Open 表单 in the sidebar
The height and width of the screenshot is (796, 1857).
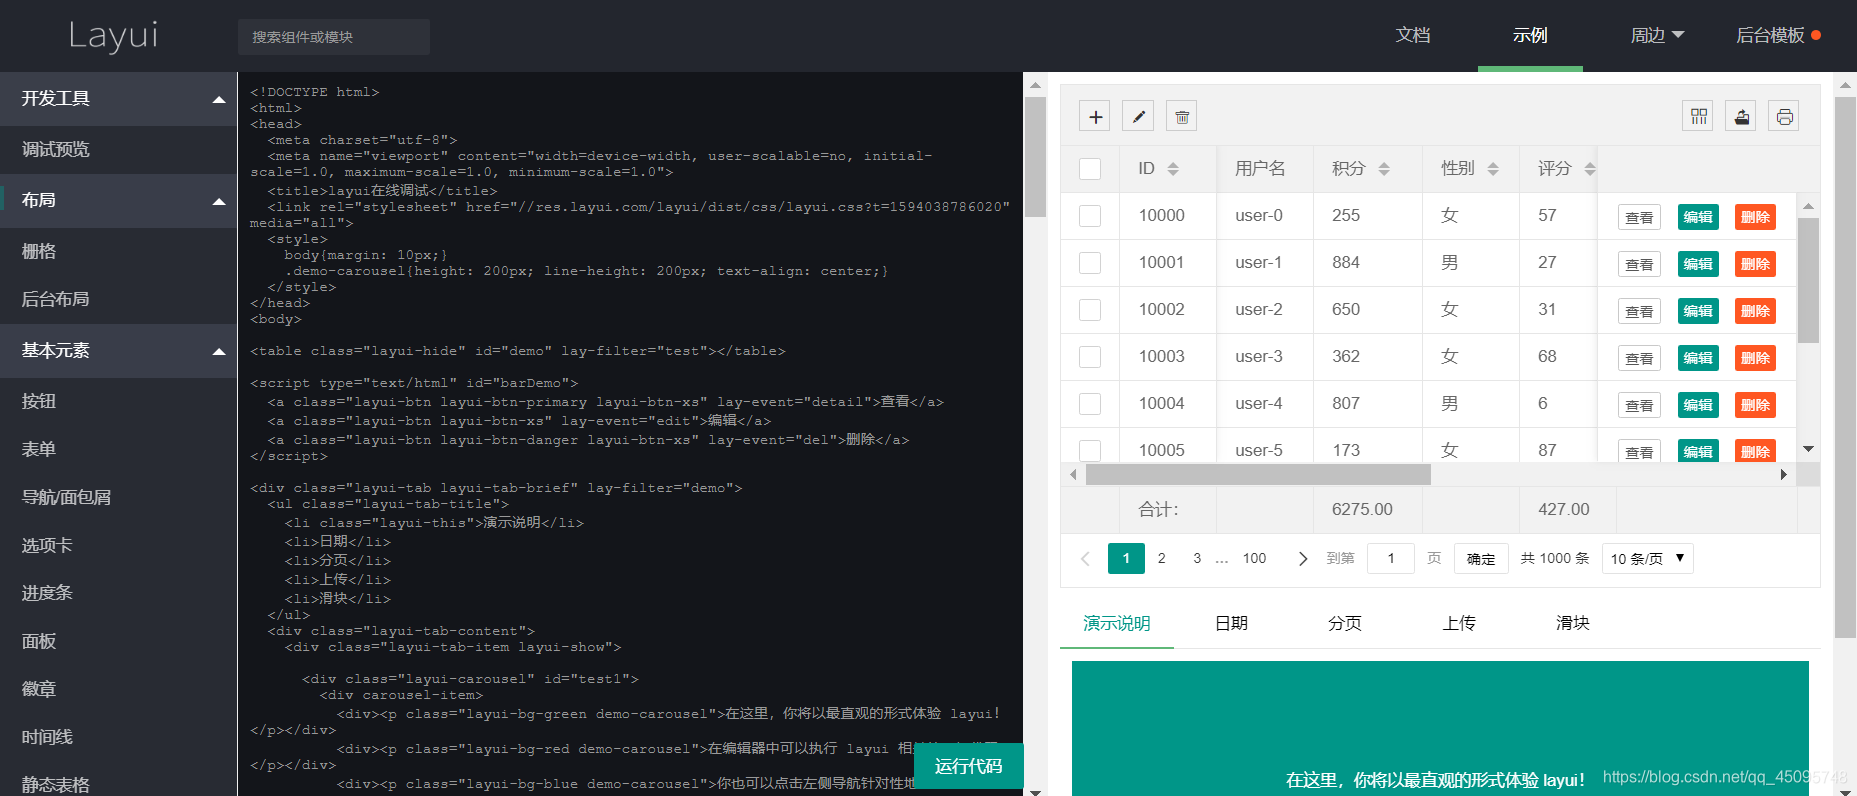(118, 450)
